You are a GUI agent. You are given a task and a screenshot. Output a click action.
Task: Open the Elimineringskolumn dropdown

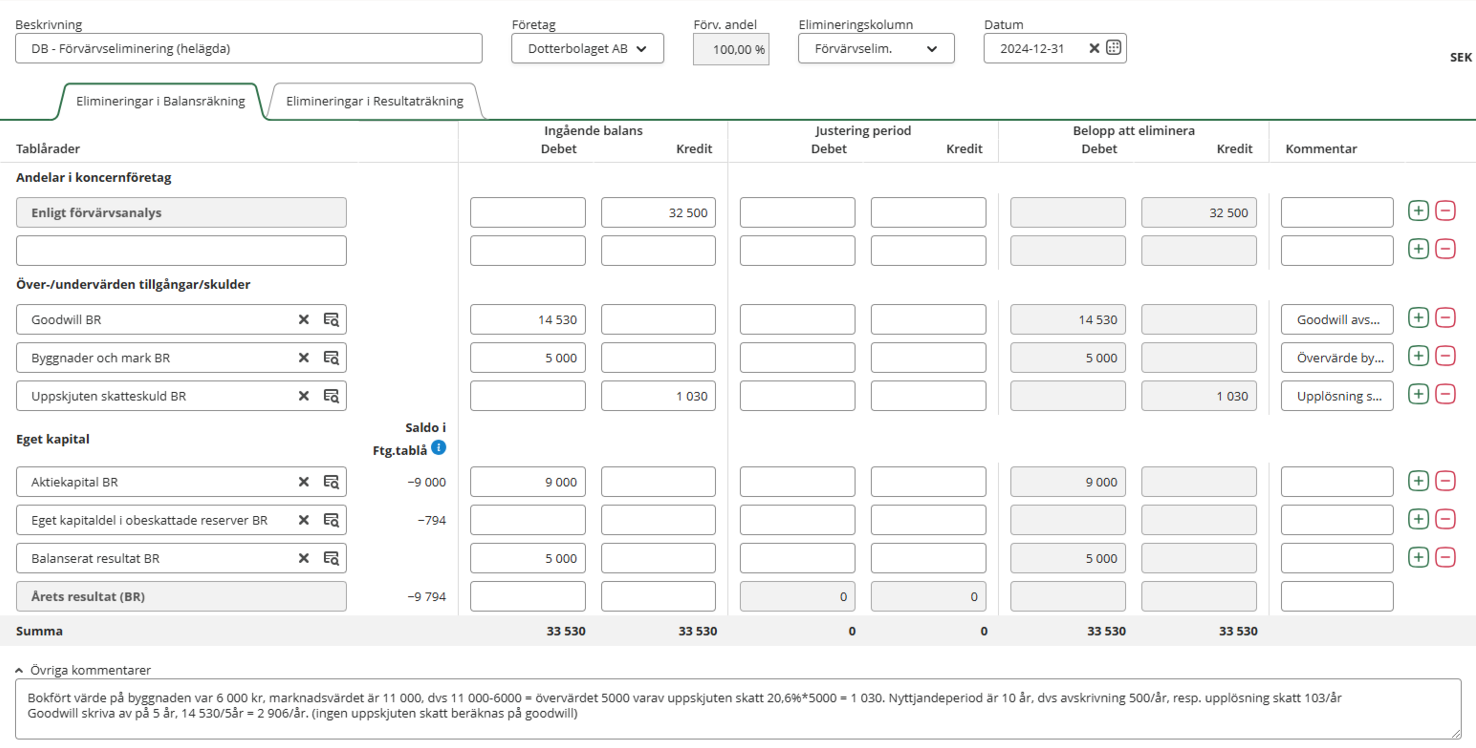pos(875,48)
